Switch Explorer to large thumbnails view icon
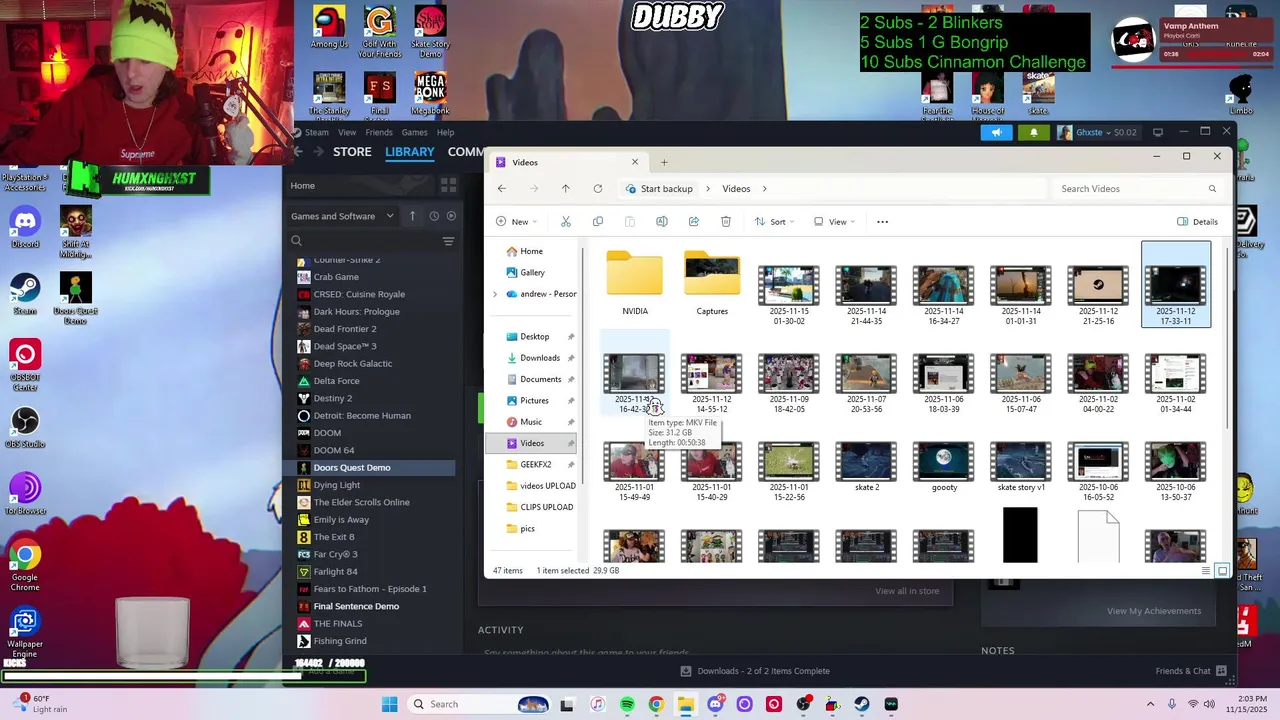The height and width of the screenshot is (720, 1280). [1222, 570]
